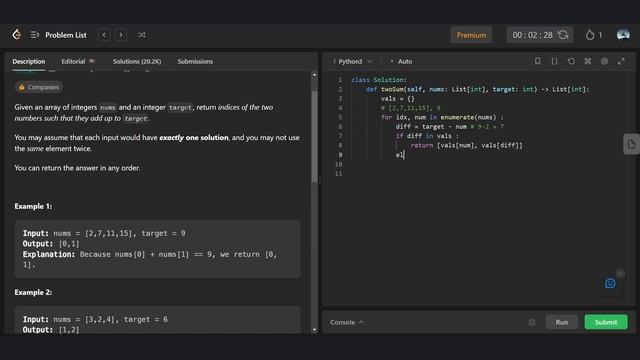This screenshot has height=360, width=640.
Task: Submit the solution
Action: [606, 322]
